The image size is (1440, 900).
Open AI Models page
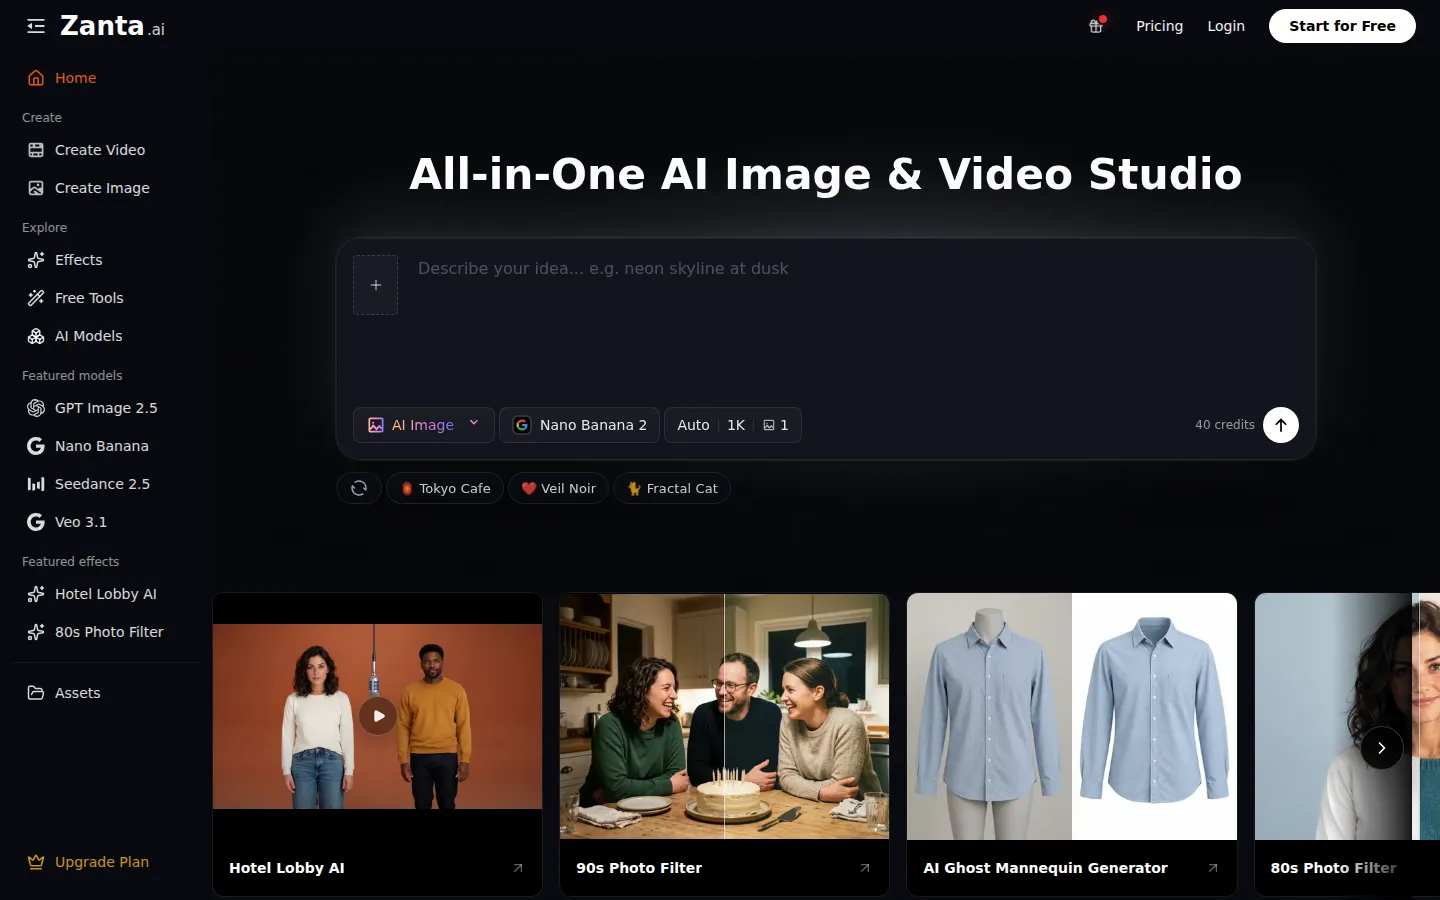coord(106,336)
